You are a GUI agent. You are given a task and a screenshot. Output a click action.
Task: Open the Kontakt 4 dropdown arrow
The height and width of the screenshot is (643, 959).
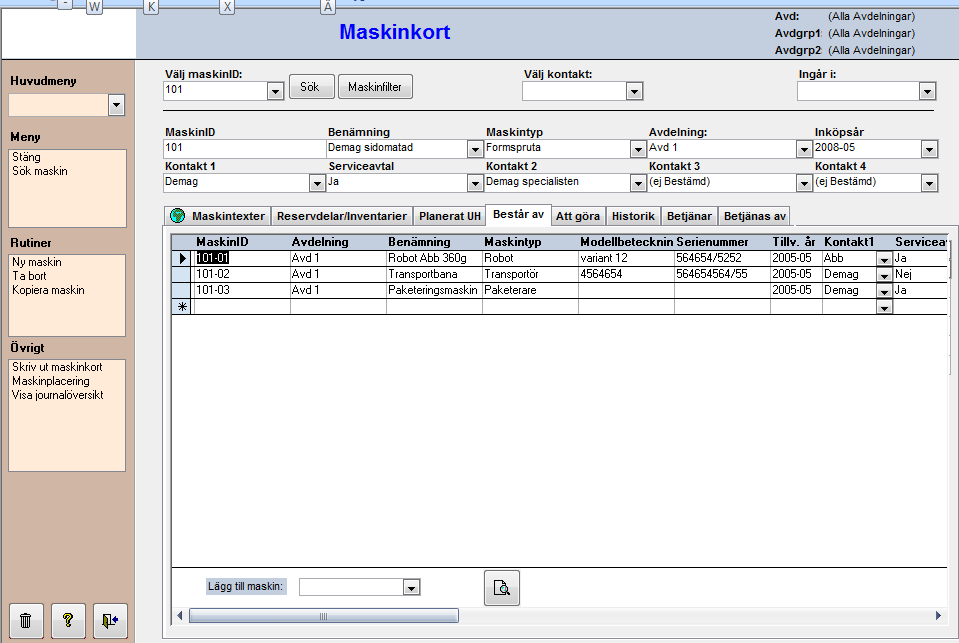[929, 183]
